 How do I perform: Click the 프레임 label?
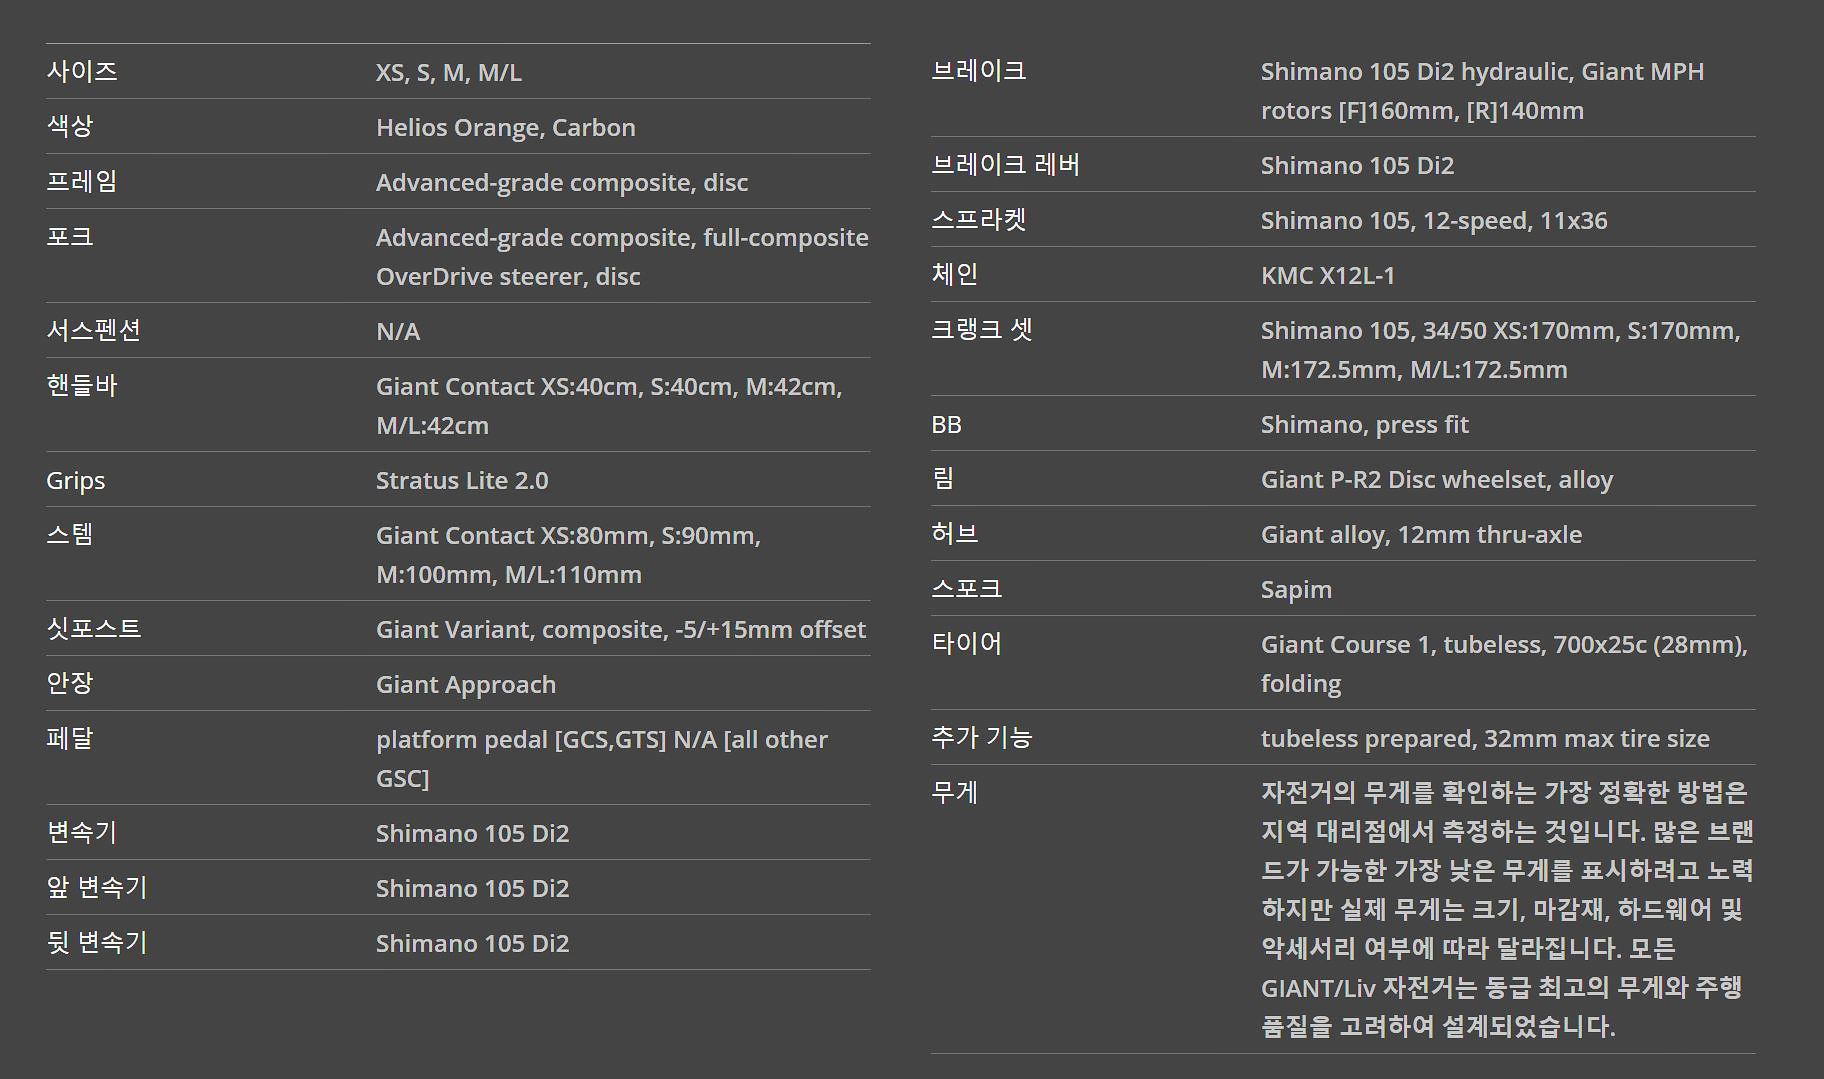point(82,181)
